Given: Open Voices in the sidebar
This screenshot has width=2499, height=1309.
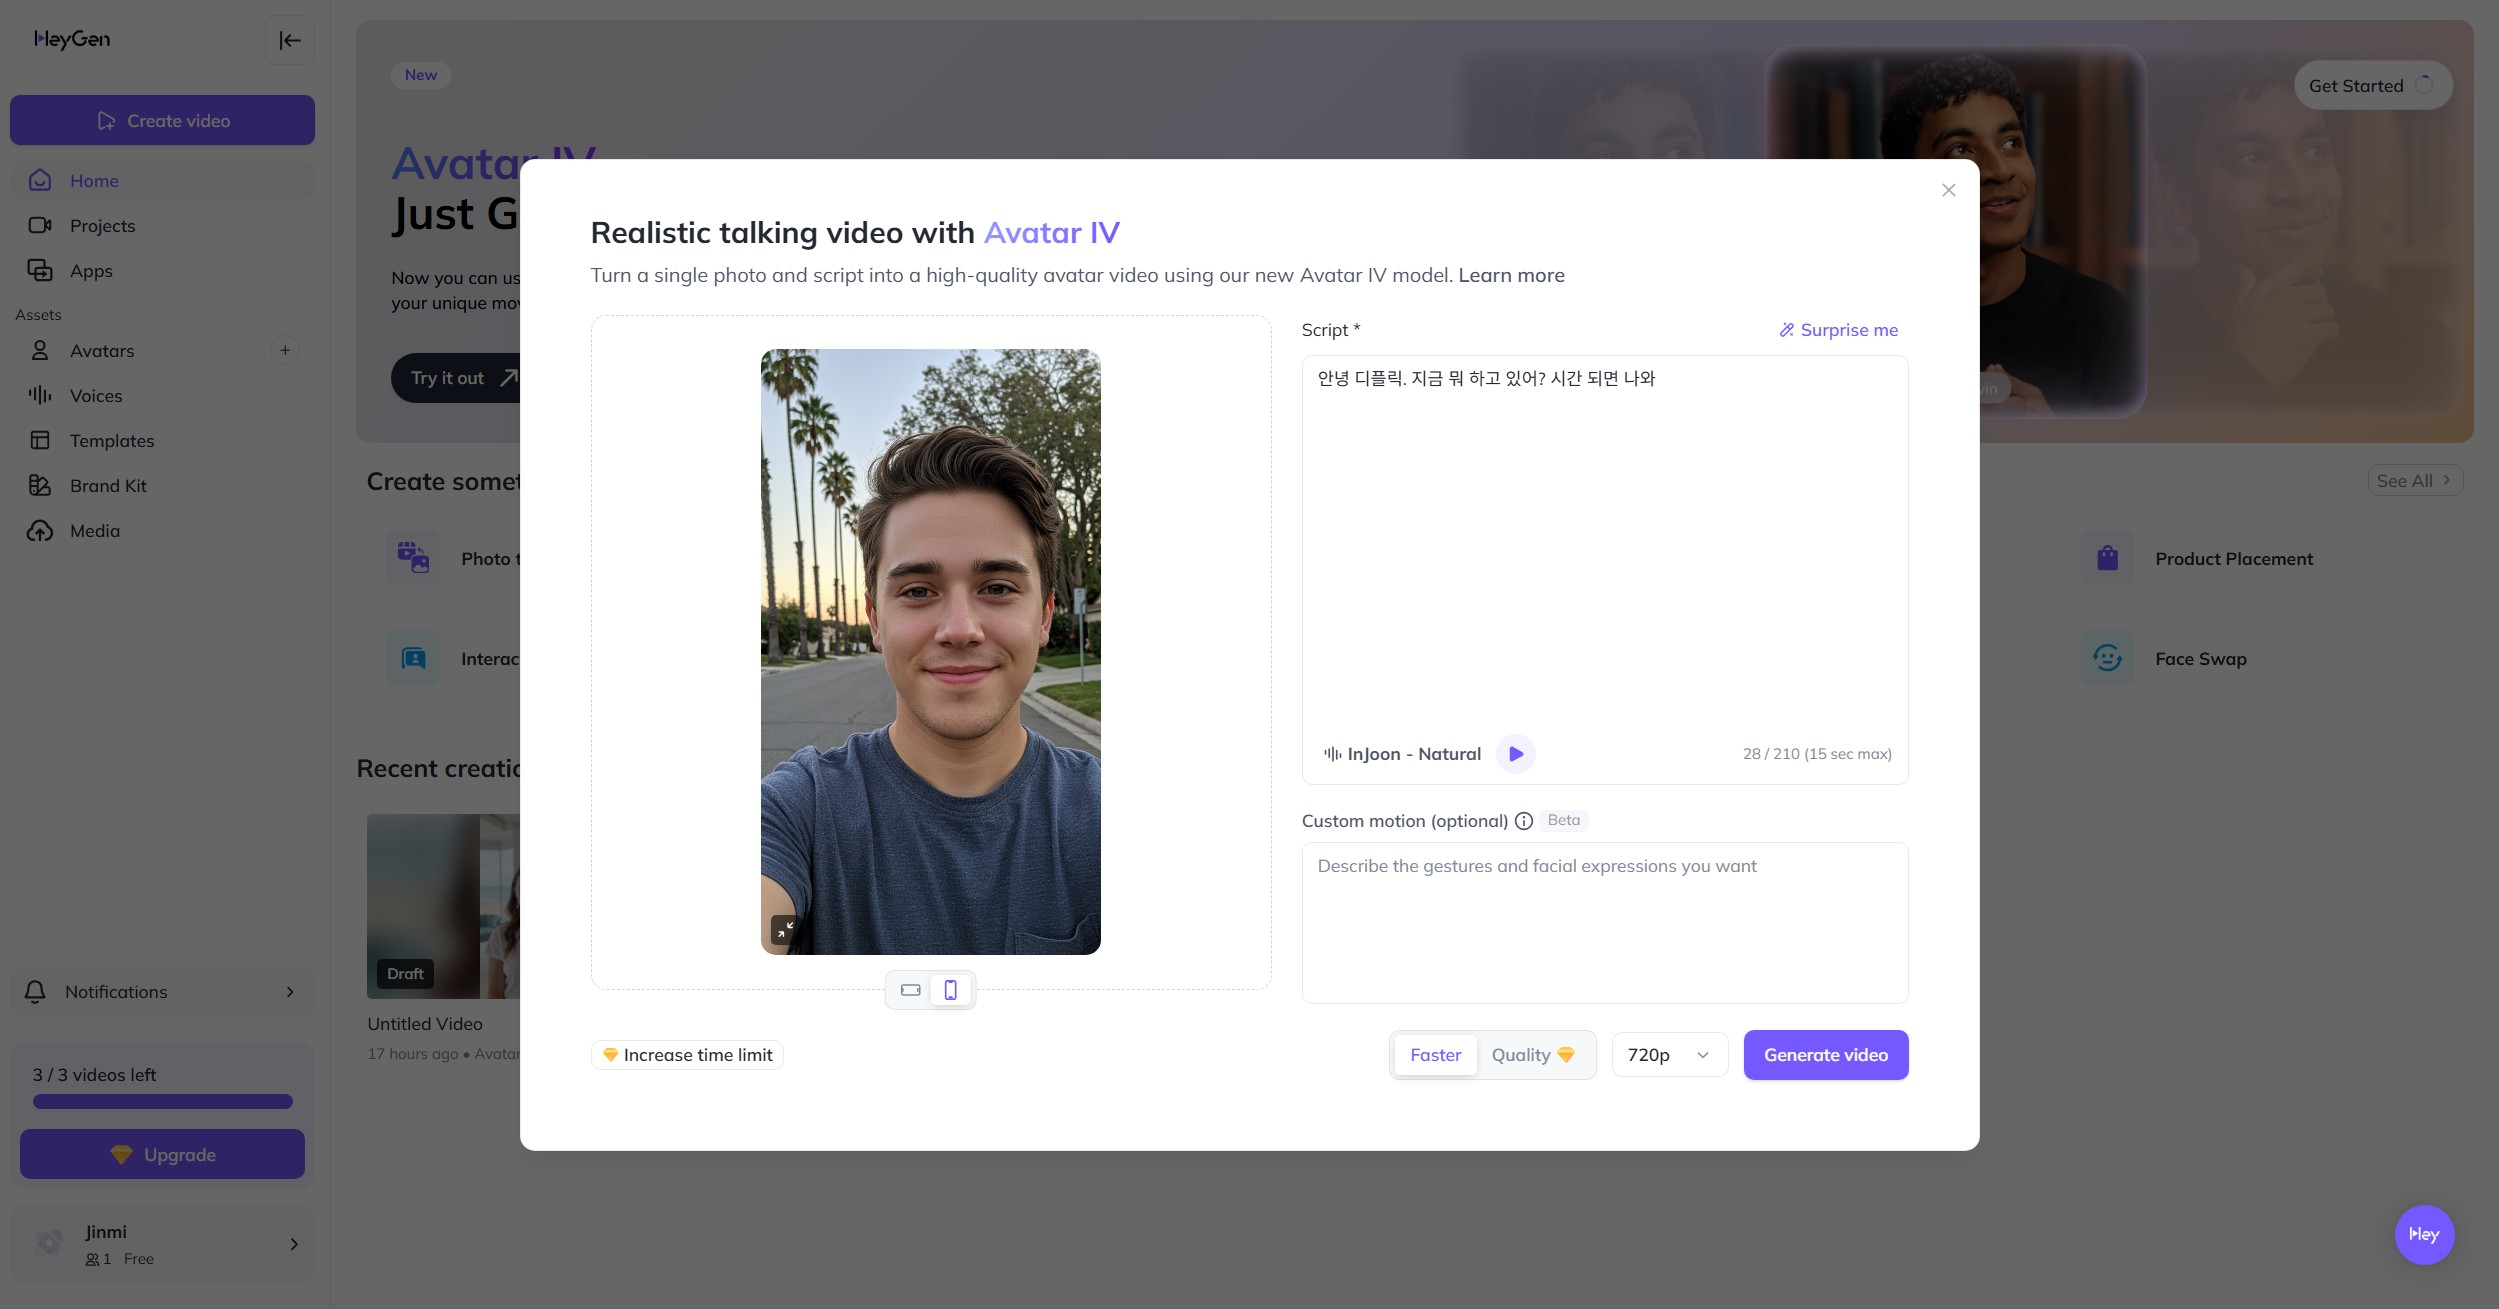Looking at the screenshot, I should point(96,396).
